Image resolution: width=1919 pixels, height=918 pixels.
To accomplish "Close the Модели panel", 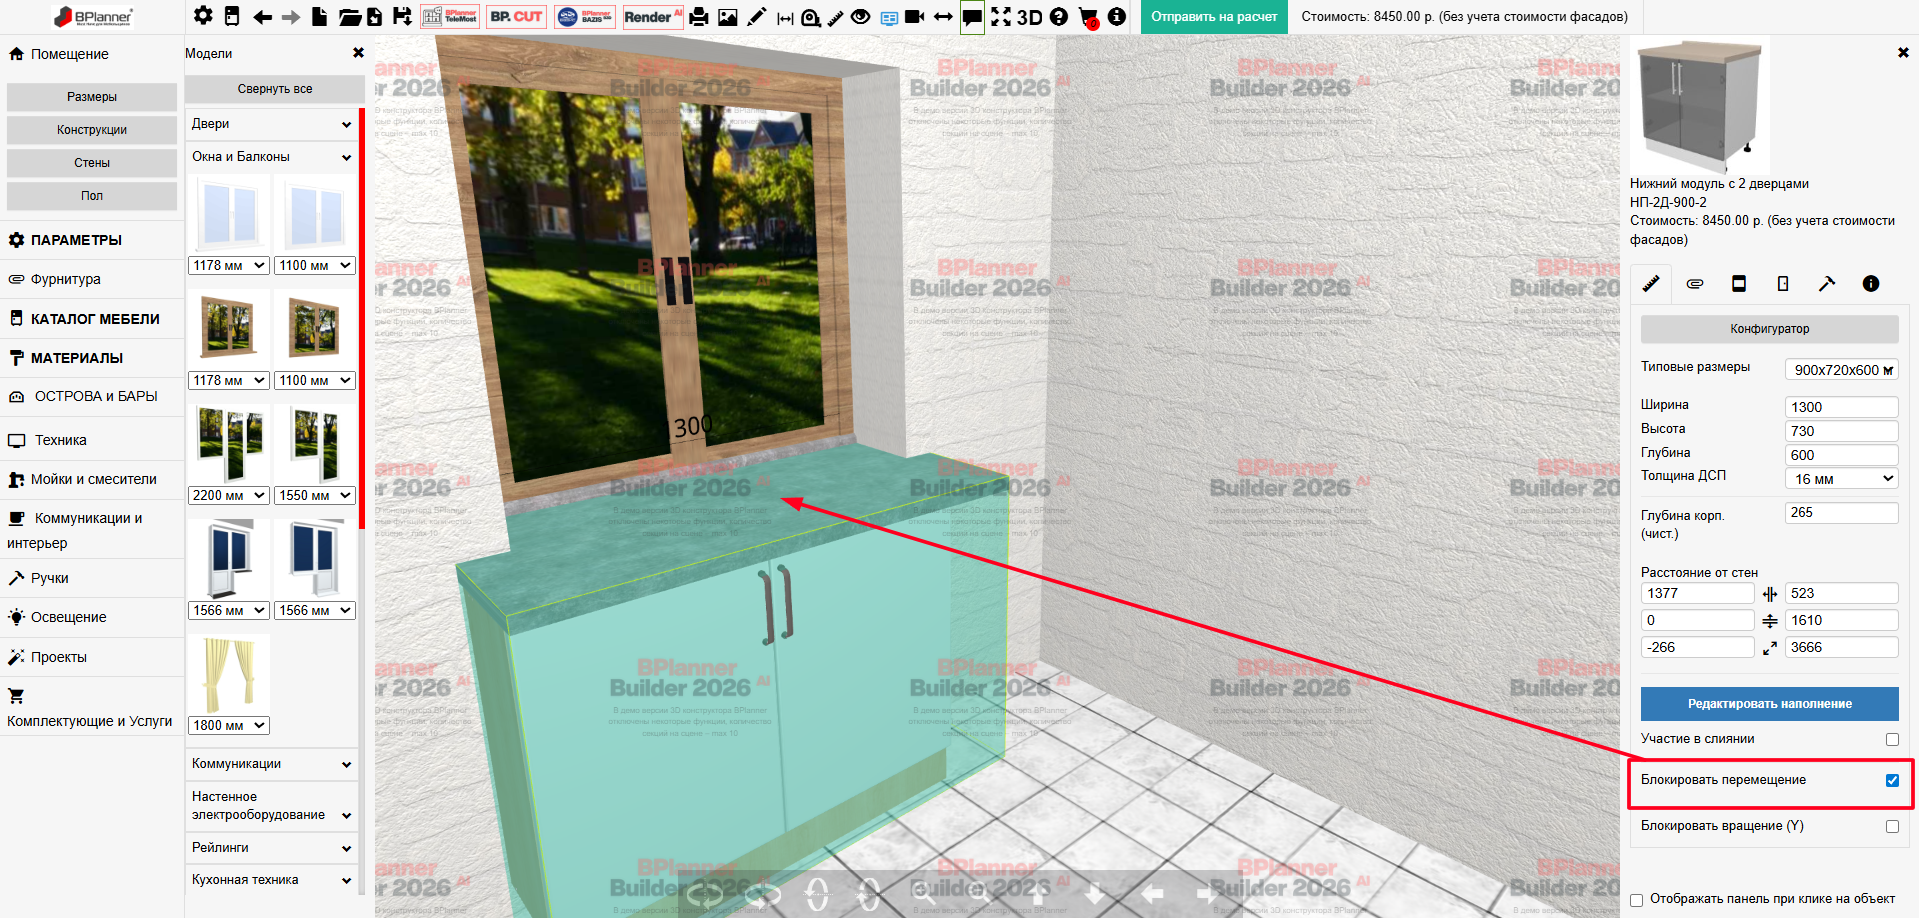I will pos(358,53).
